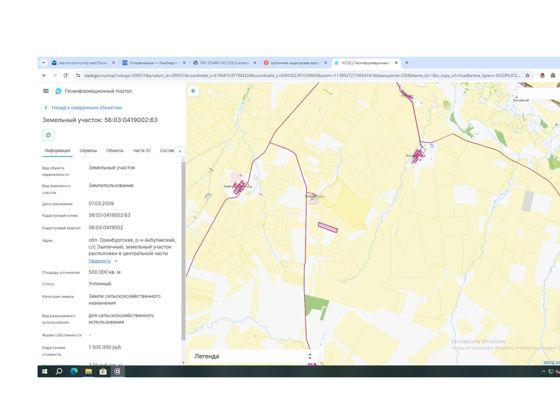This screenshot has height=396, width=560.
Task: Click the active browser app icon on the taskbar
Action: (117, 371)
